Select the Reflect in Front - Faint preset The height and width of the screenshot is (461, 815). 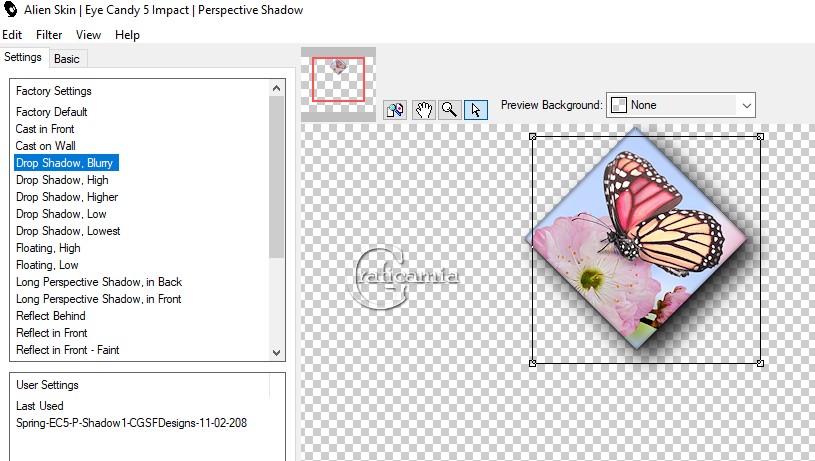[x=68, y=350]
